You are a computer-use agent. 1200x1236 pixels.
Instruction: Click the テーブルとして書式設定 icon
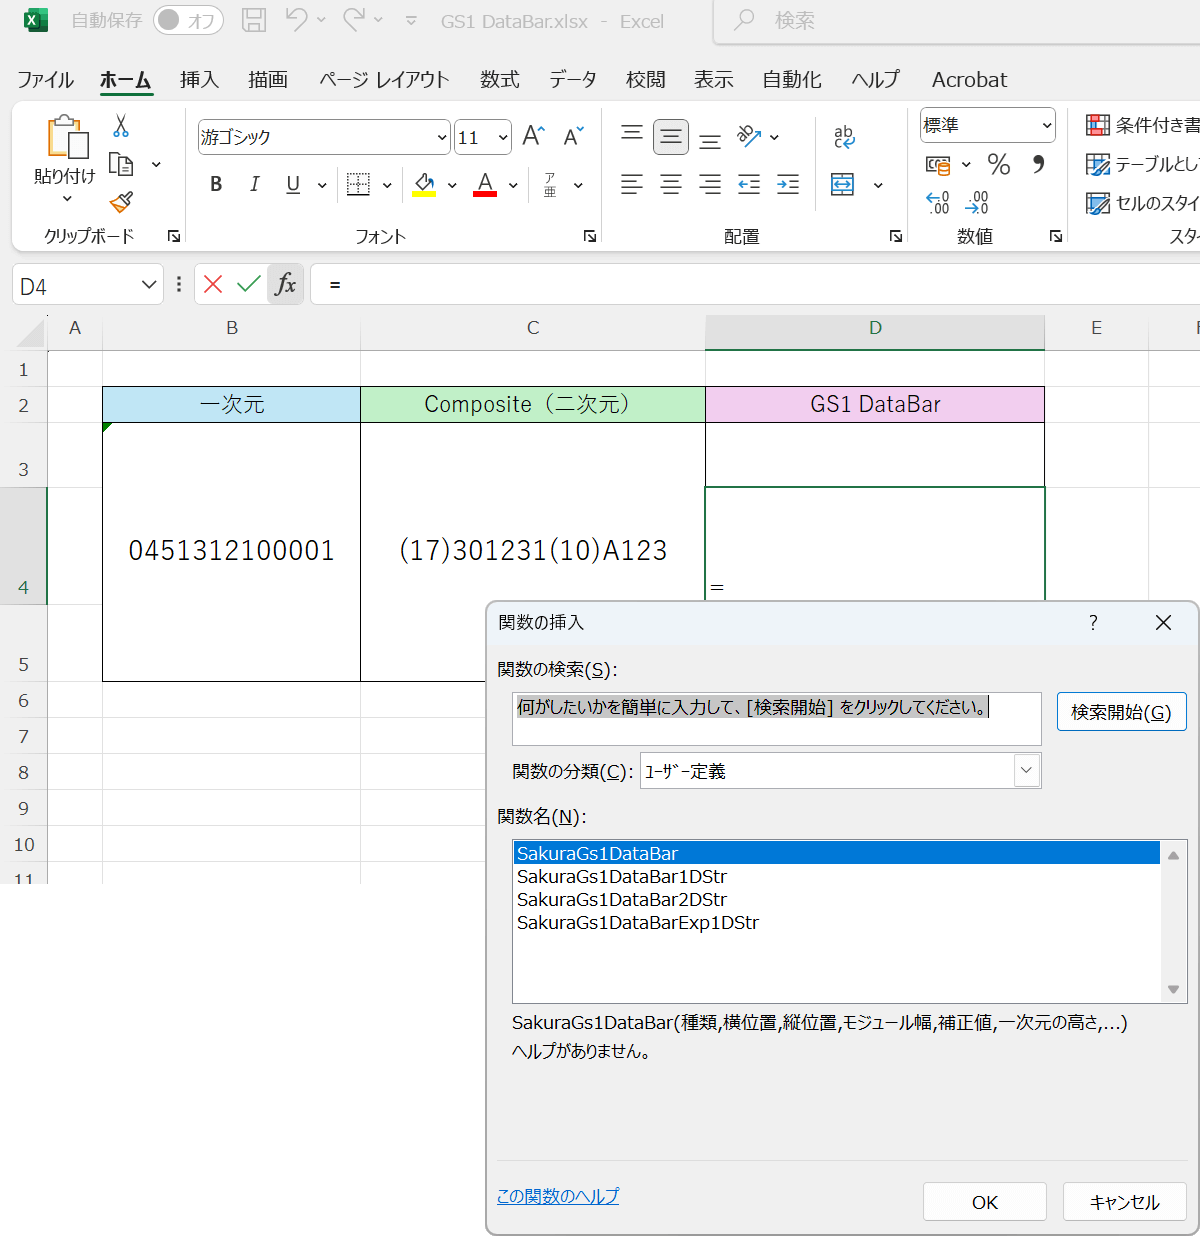pos(1097,164)
